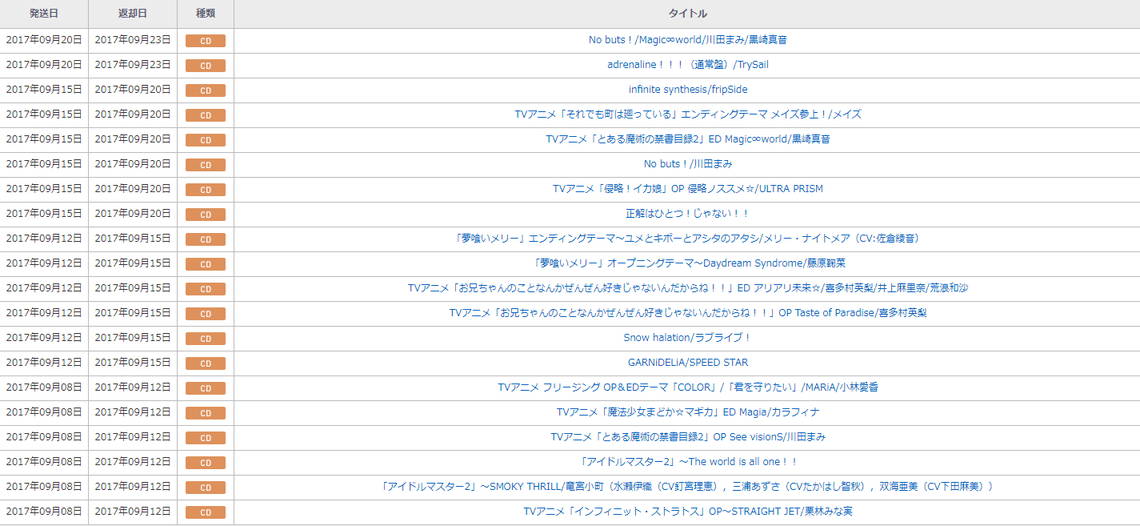Viewport: 1140px width, 526px height.
Task: Open the adrenaline！！！ TrySail title link
Action: [687, 65]
